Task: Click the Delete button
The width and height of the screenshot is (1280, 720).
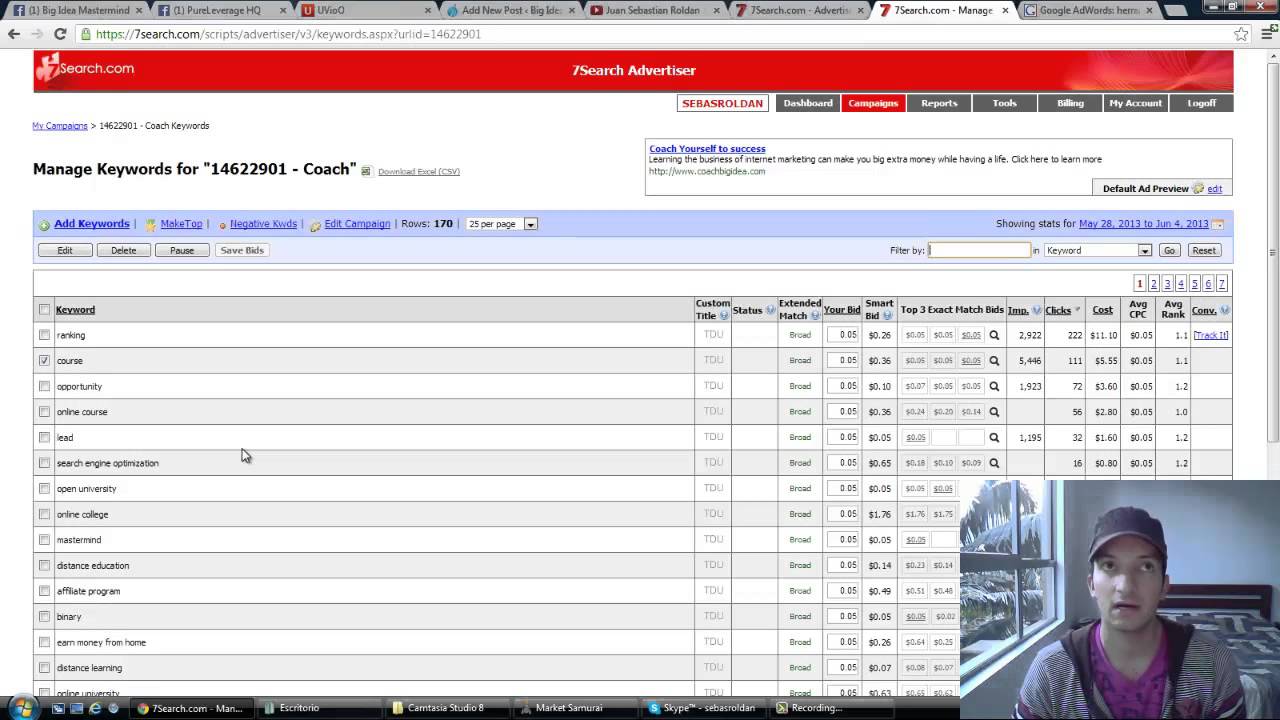Action: (x=124, y=250)
